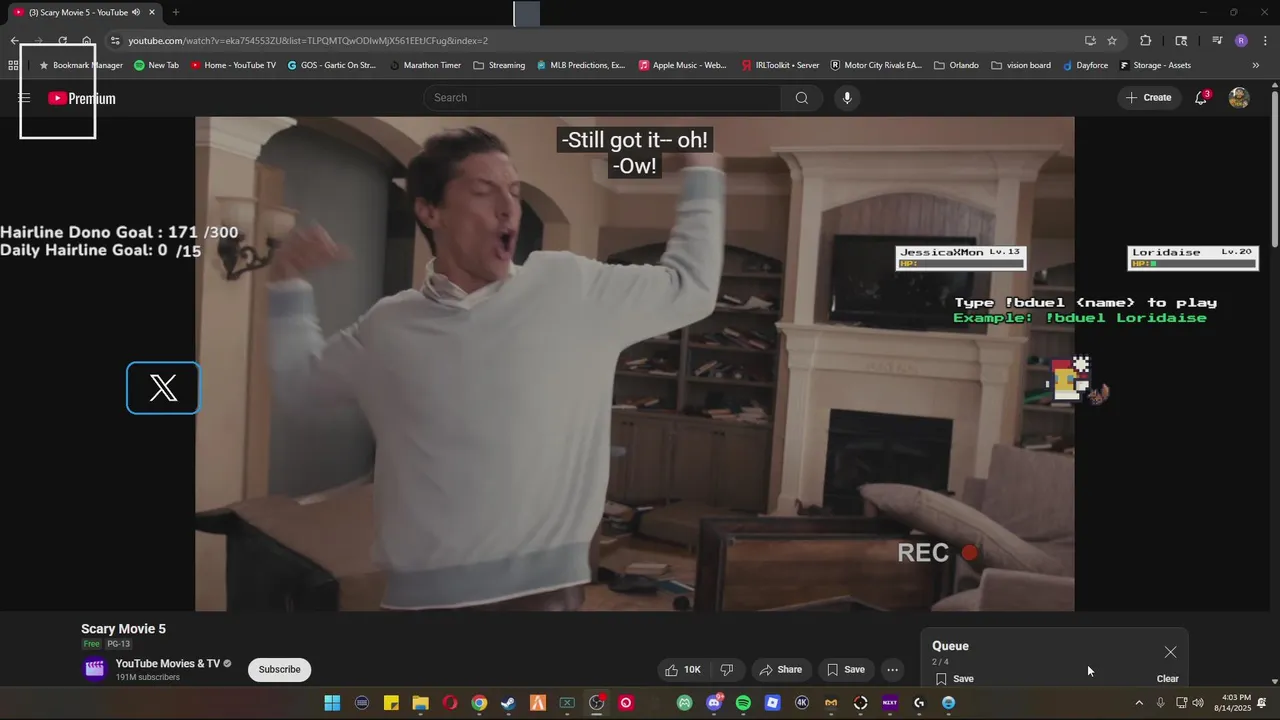Click the Share button
1280x720 pixels.
pyautogui.click(x=780, y=670)
